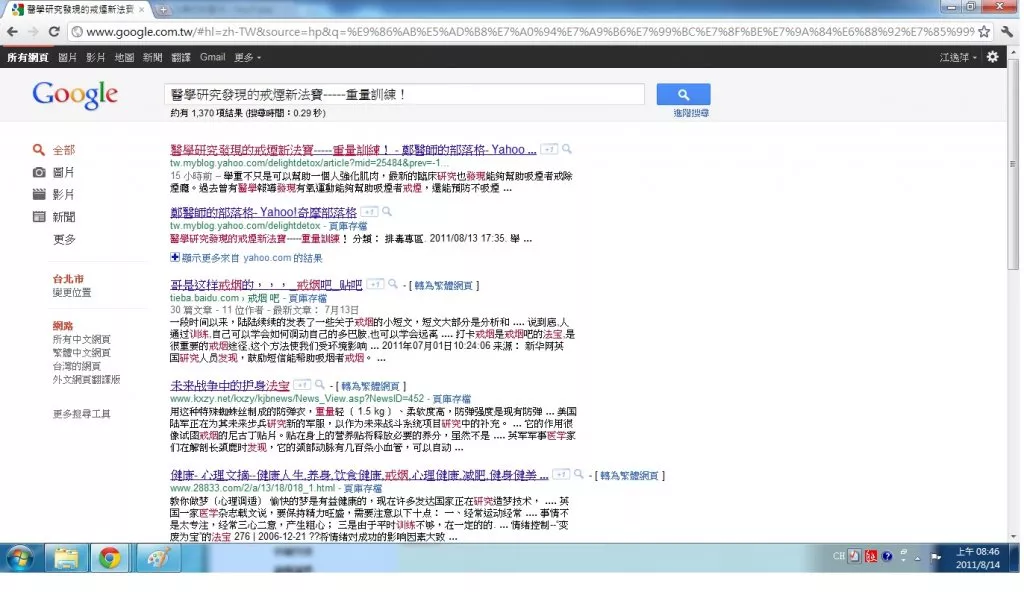The width and height of the screenshot is (1024, 592).
Task: Click the blue search magnifier button
Action: [683, 94]
